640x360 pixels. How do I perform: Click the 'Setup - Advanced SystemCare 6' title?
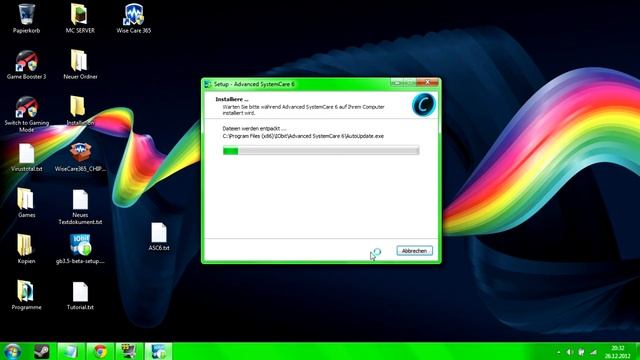click(x=254, y=84)
